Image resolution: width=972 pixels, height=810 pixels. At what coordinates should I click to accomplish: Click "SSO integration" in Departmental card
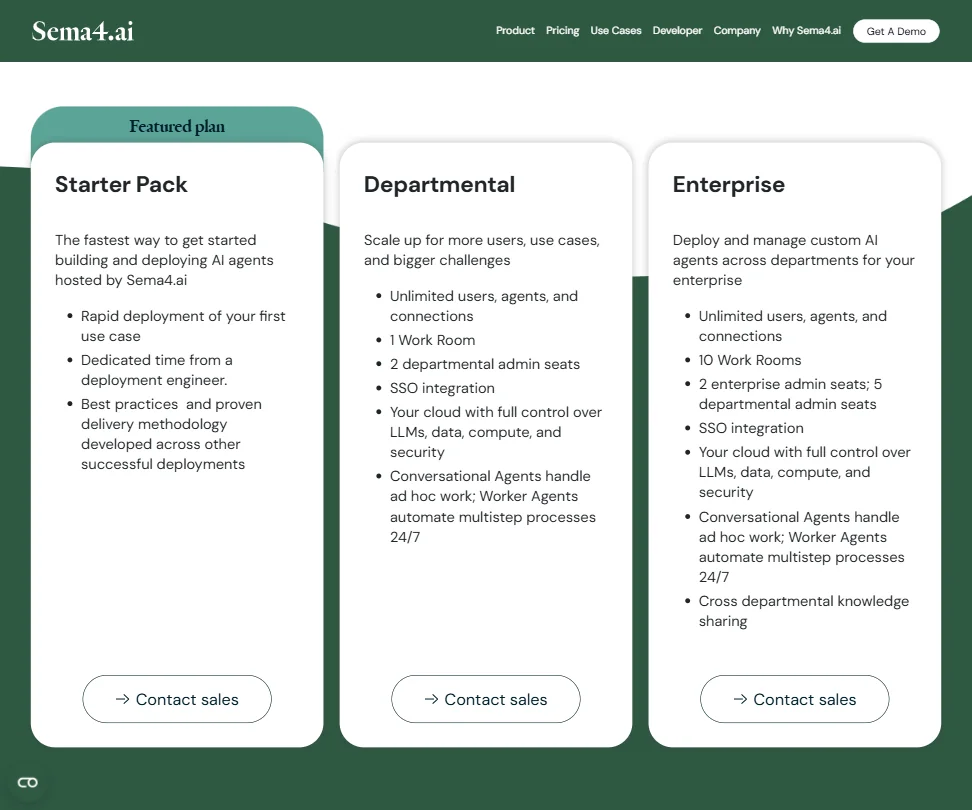pyautogui.click(x=442, y=389)
